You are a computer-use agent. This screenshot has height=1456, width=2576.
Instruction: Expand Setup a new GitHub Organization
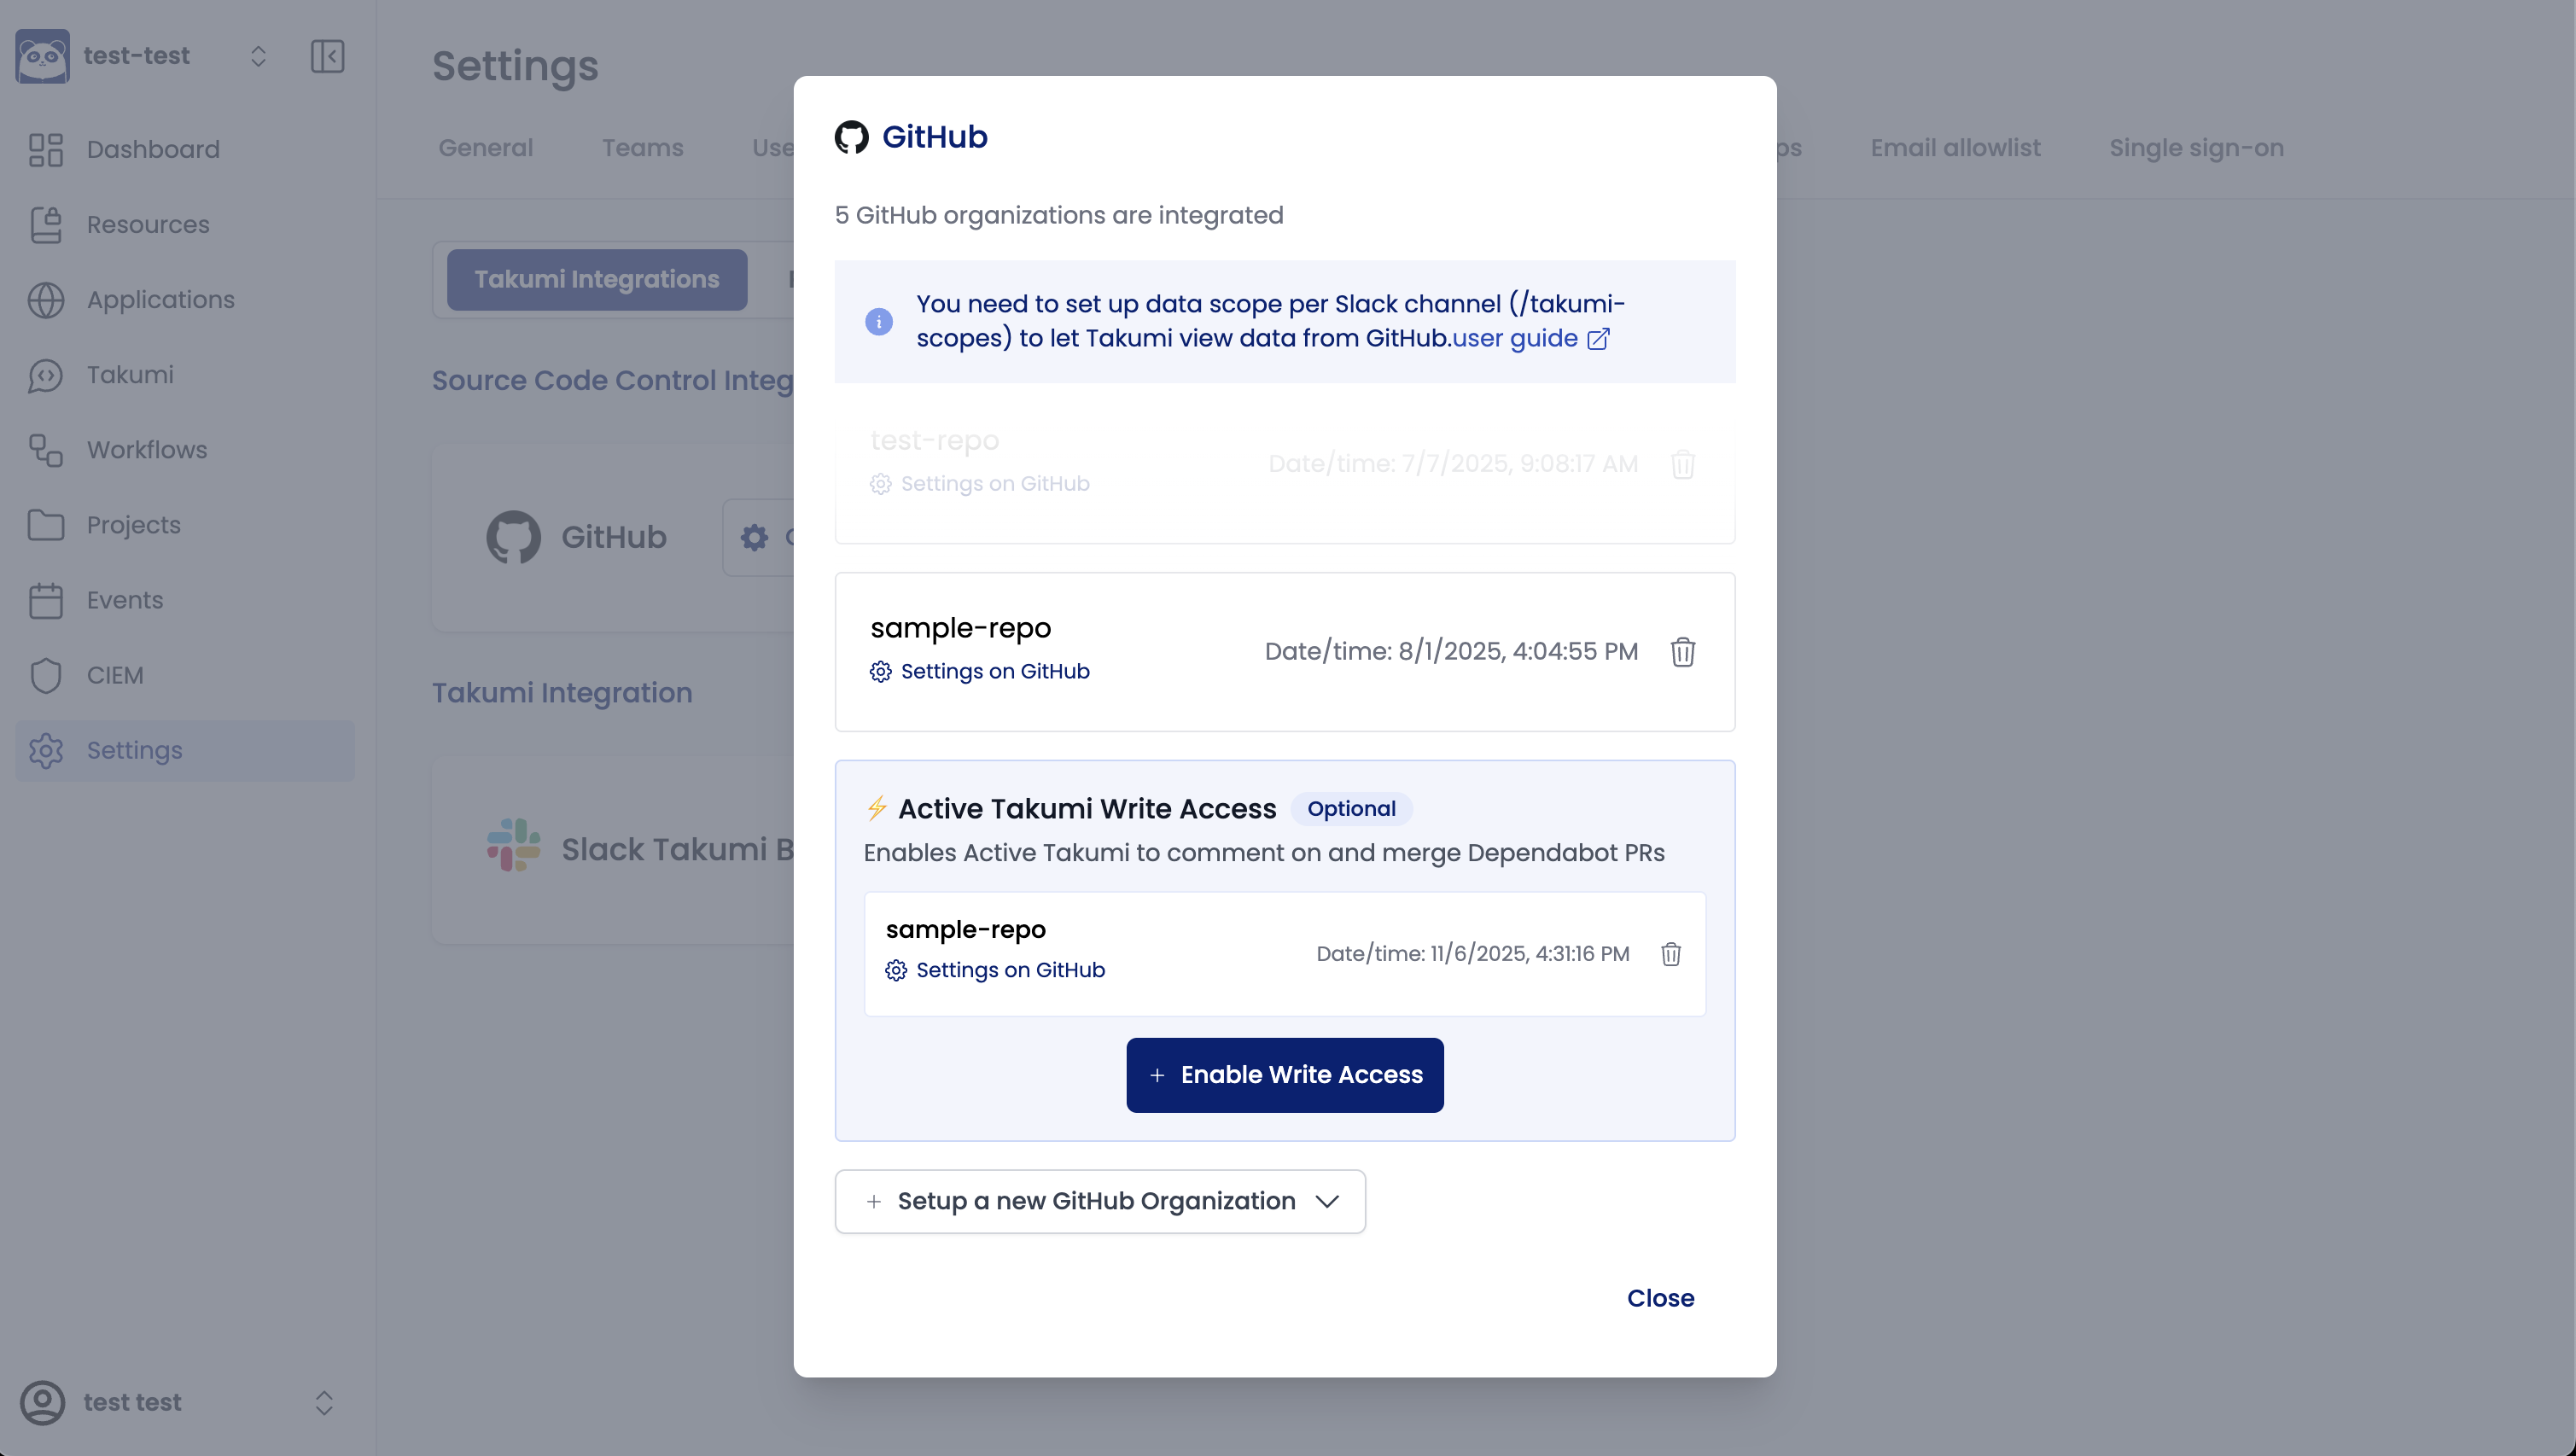tap(1099, 1201)
